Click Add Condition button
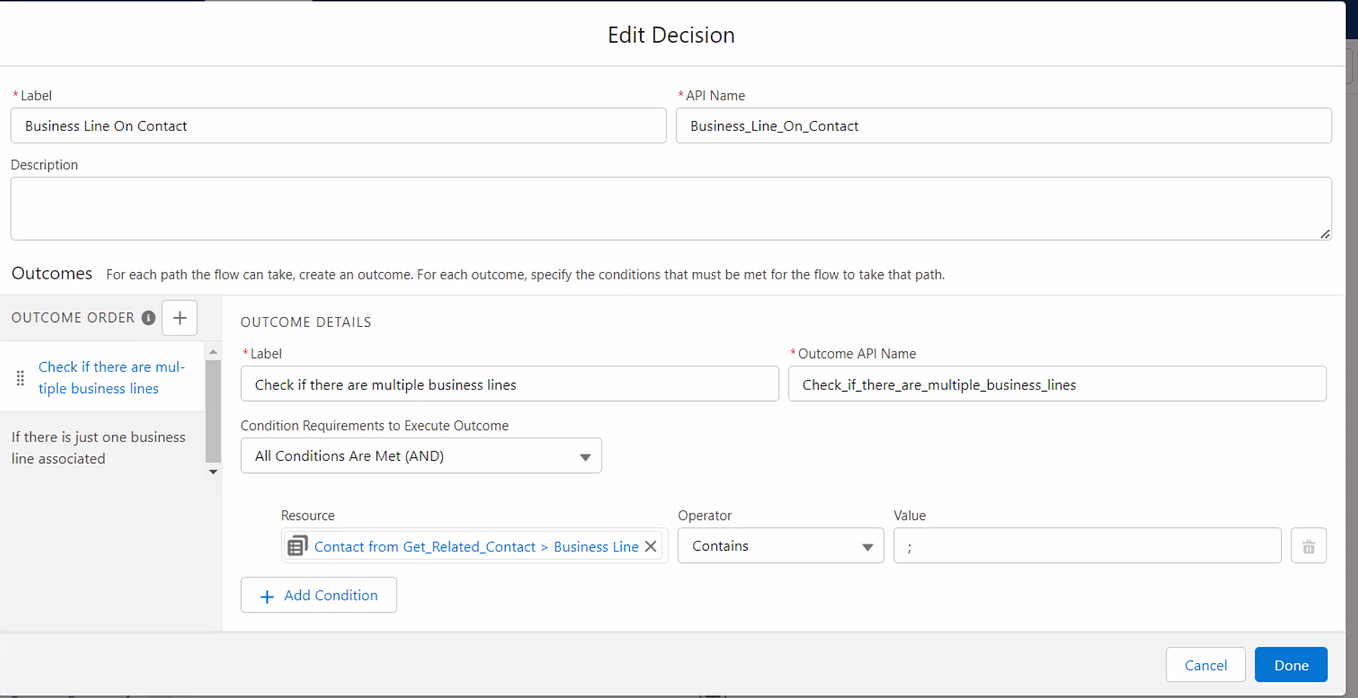1358x698 pixels. (x=318, y=595)
